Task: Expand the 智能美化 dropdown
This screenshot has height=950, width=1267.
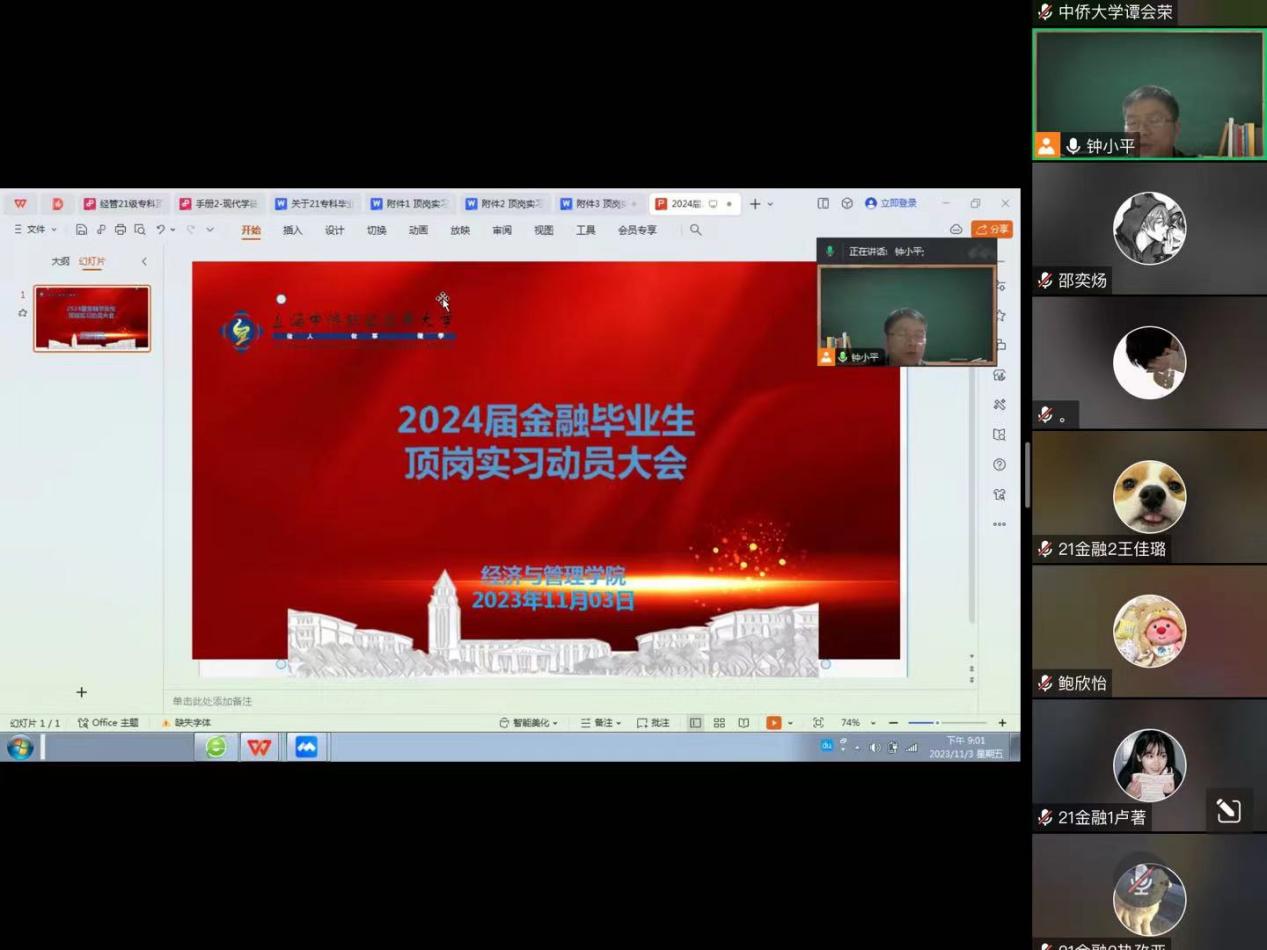Action: pyautogui.click(x=529, y=723)
